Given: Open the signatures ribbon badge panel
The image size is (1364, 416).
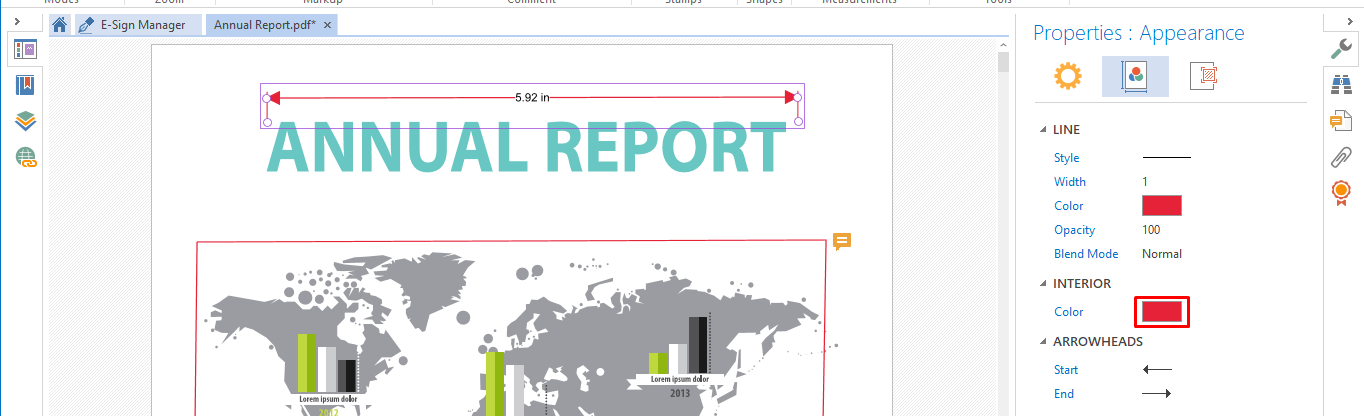Looking at the screenshot, I should (x=1341, y=193).
